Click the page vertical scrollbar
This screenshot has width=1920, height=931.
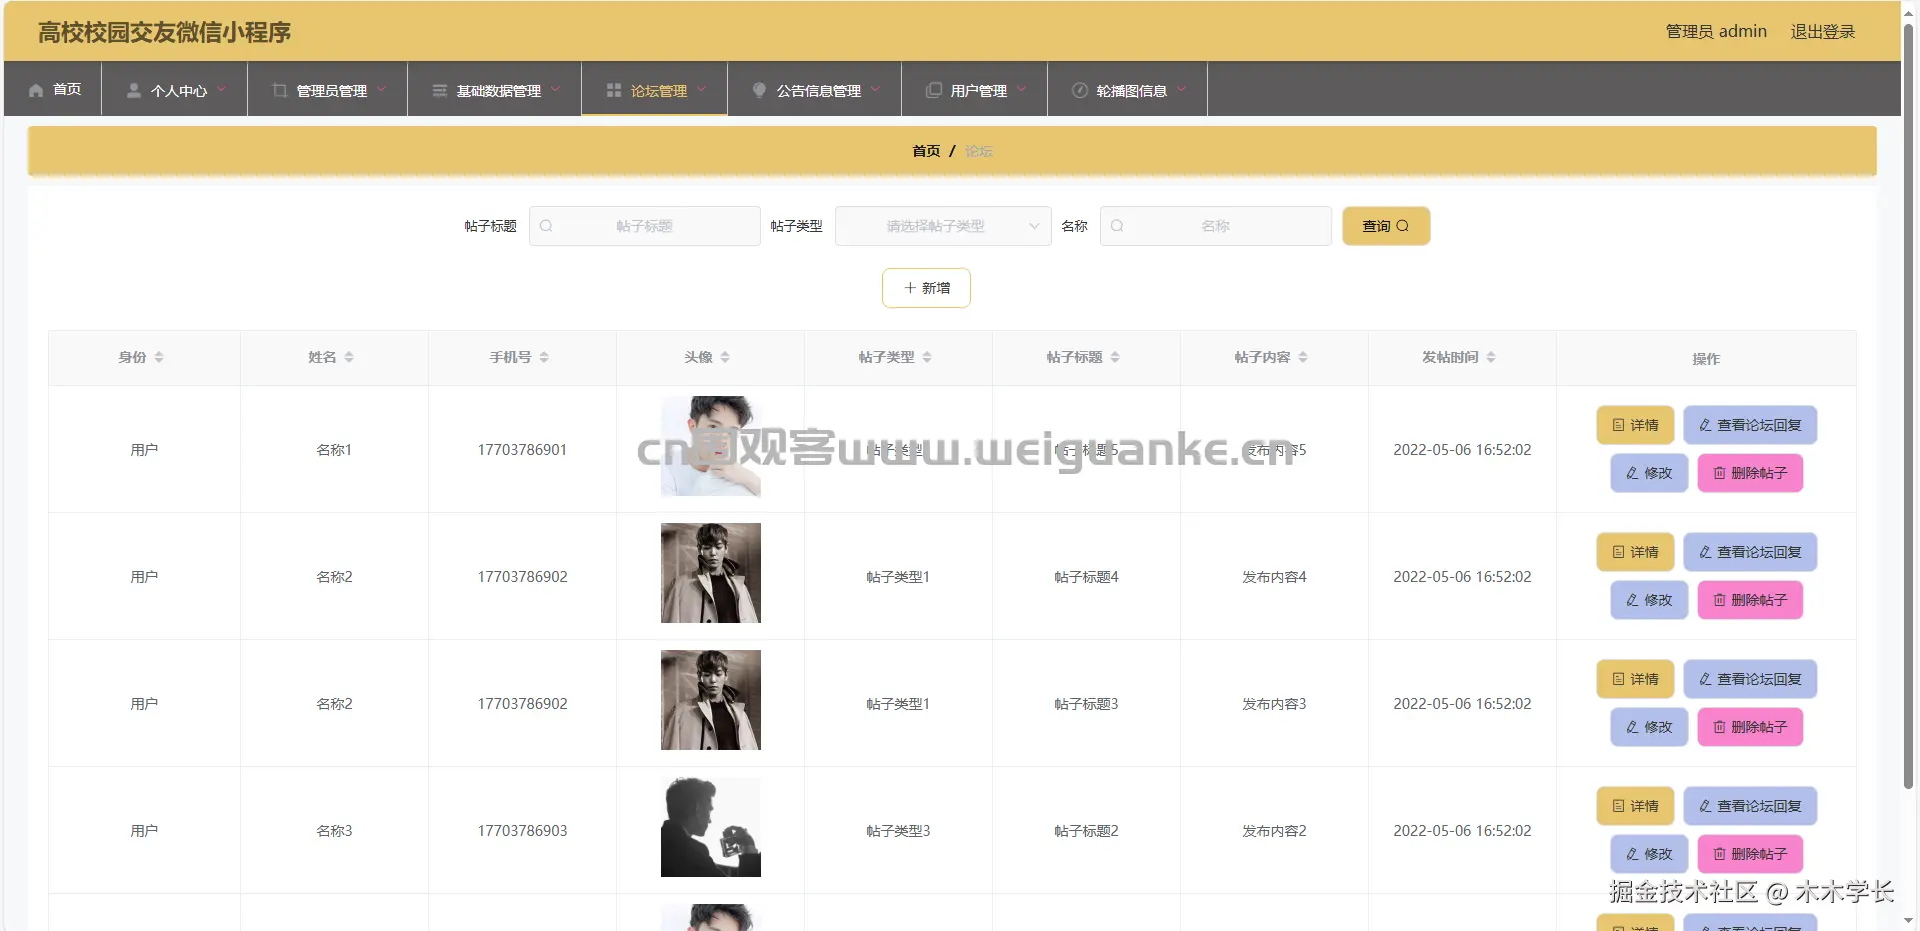tap(1909, 405)
